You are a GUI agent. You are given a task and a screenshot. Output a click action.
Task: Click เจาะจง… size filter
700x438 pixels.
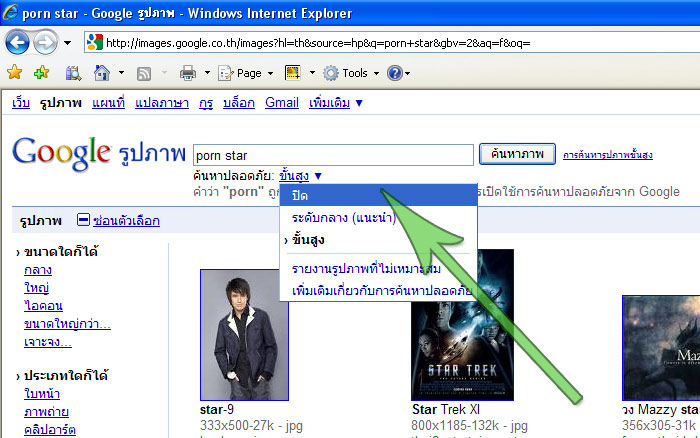click(48, 342)
